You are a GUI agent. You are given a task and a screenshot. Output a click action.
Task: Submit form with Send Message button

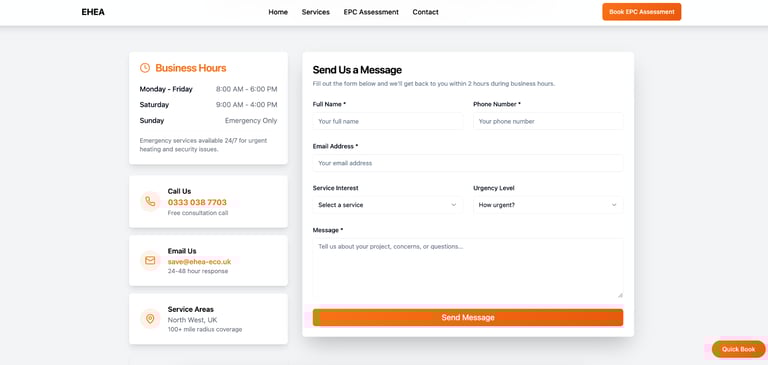coord(468,317)
